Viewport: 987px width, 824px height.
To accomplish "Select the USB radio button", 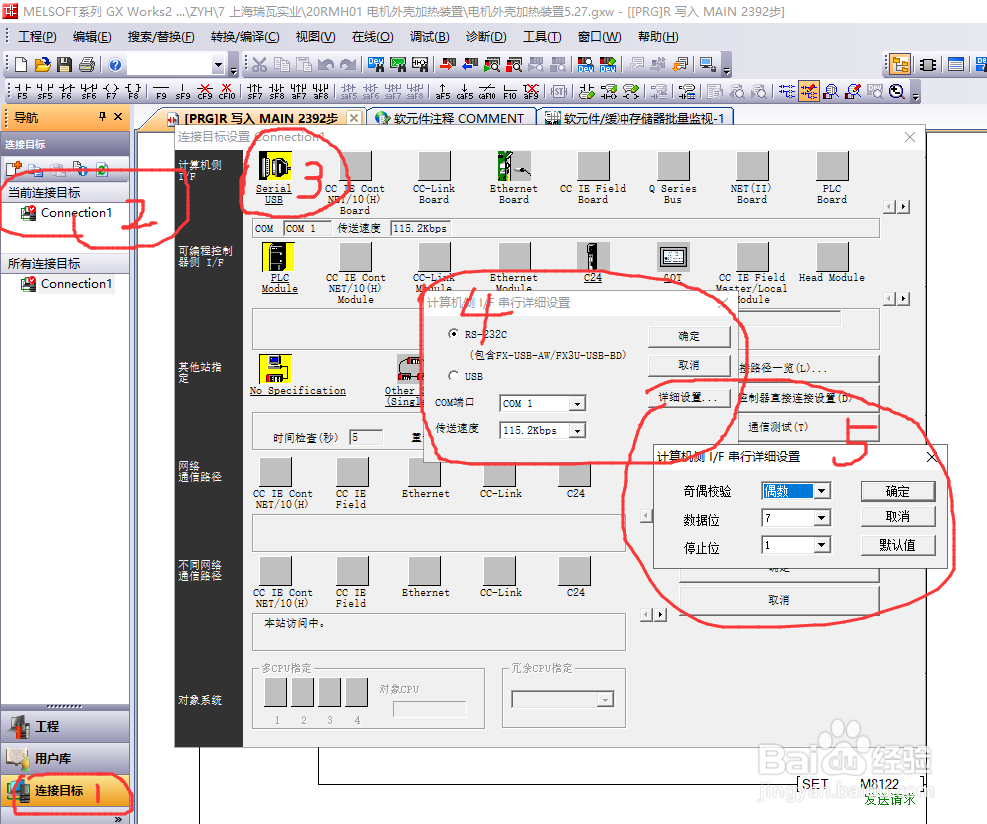I will coord(453,376).
